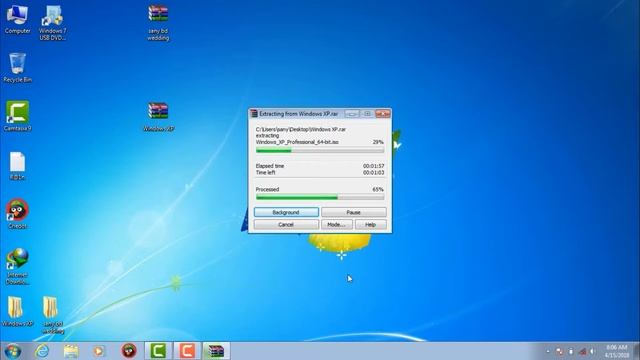Open Windows Explorer from the taskbar
This screenshot has width=640, height=360.
coord(71,351)
